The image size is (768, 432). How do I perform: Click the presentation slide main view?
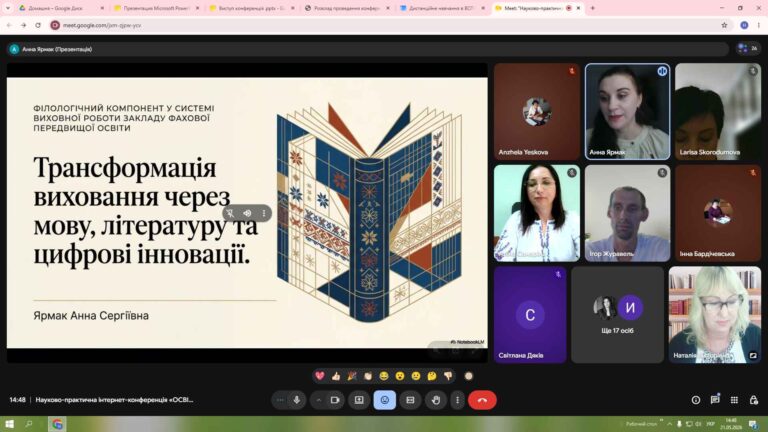click(x=247, y=213)
